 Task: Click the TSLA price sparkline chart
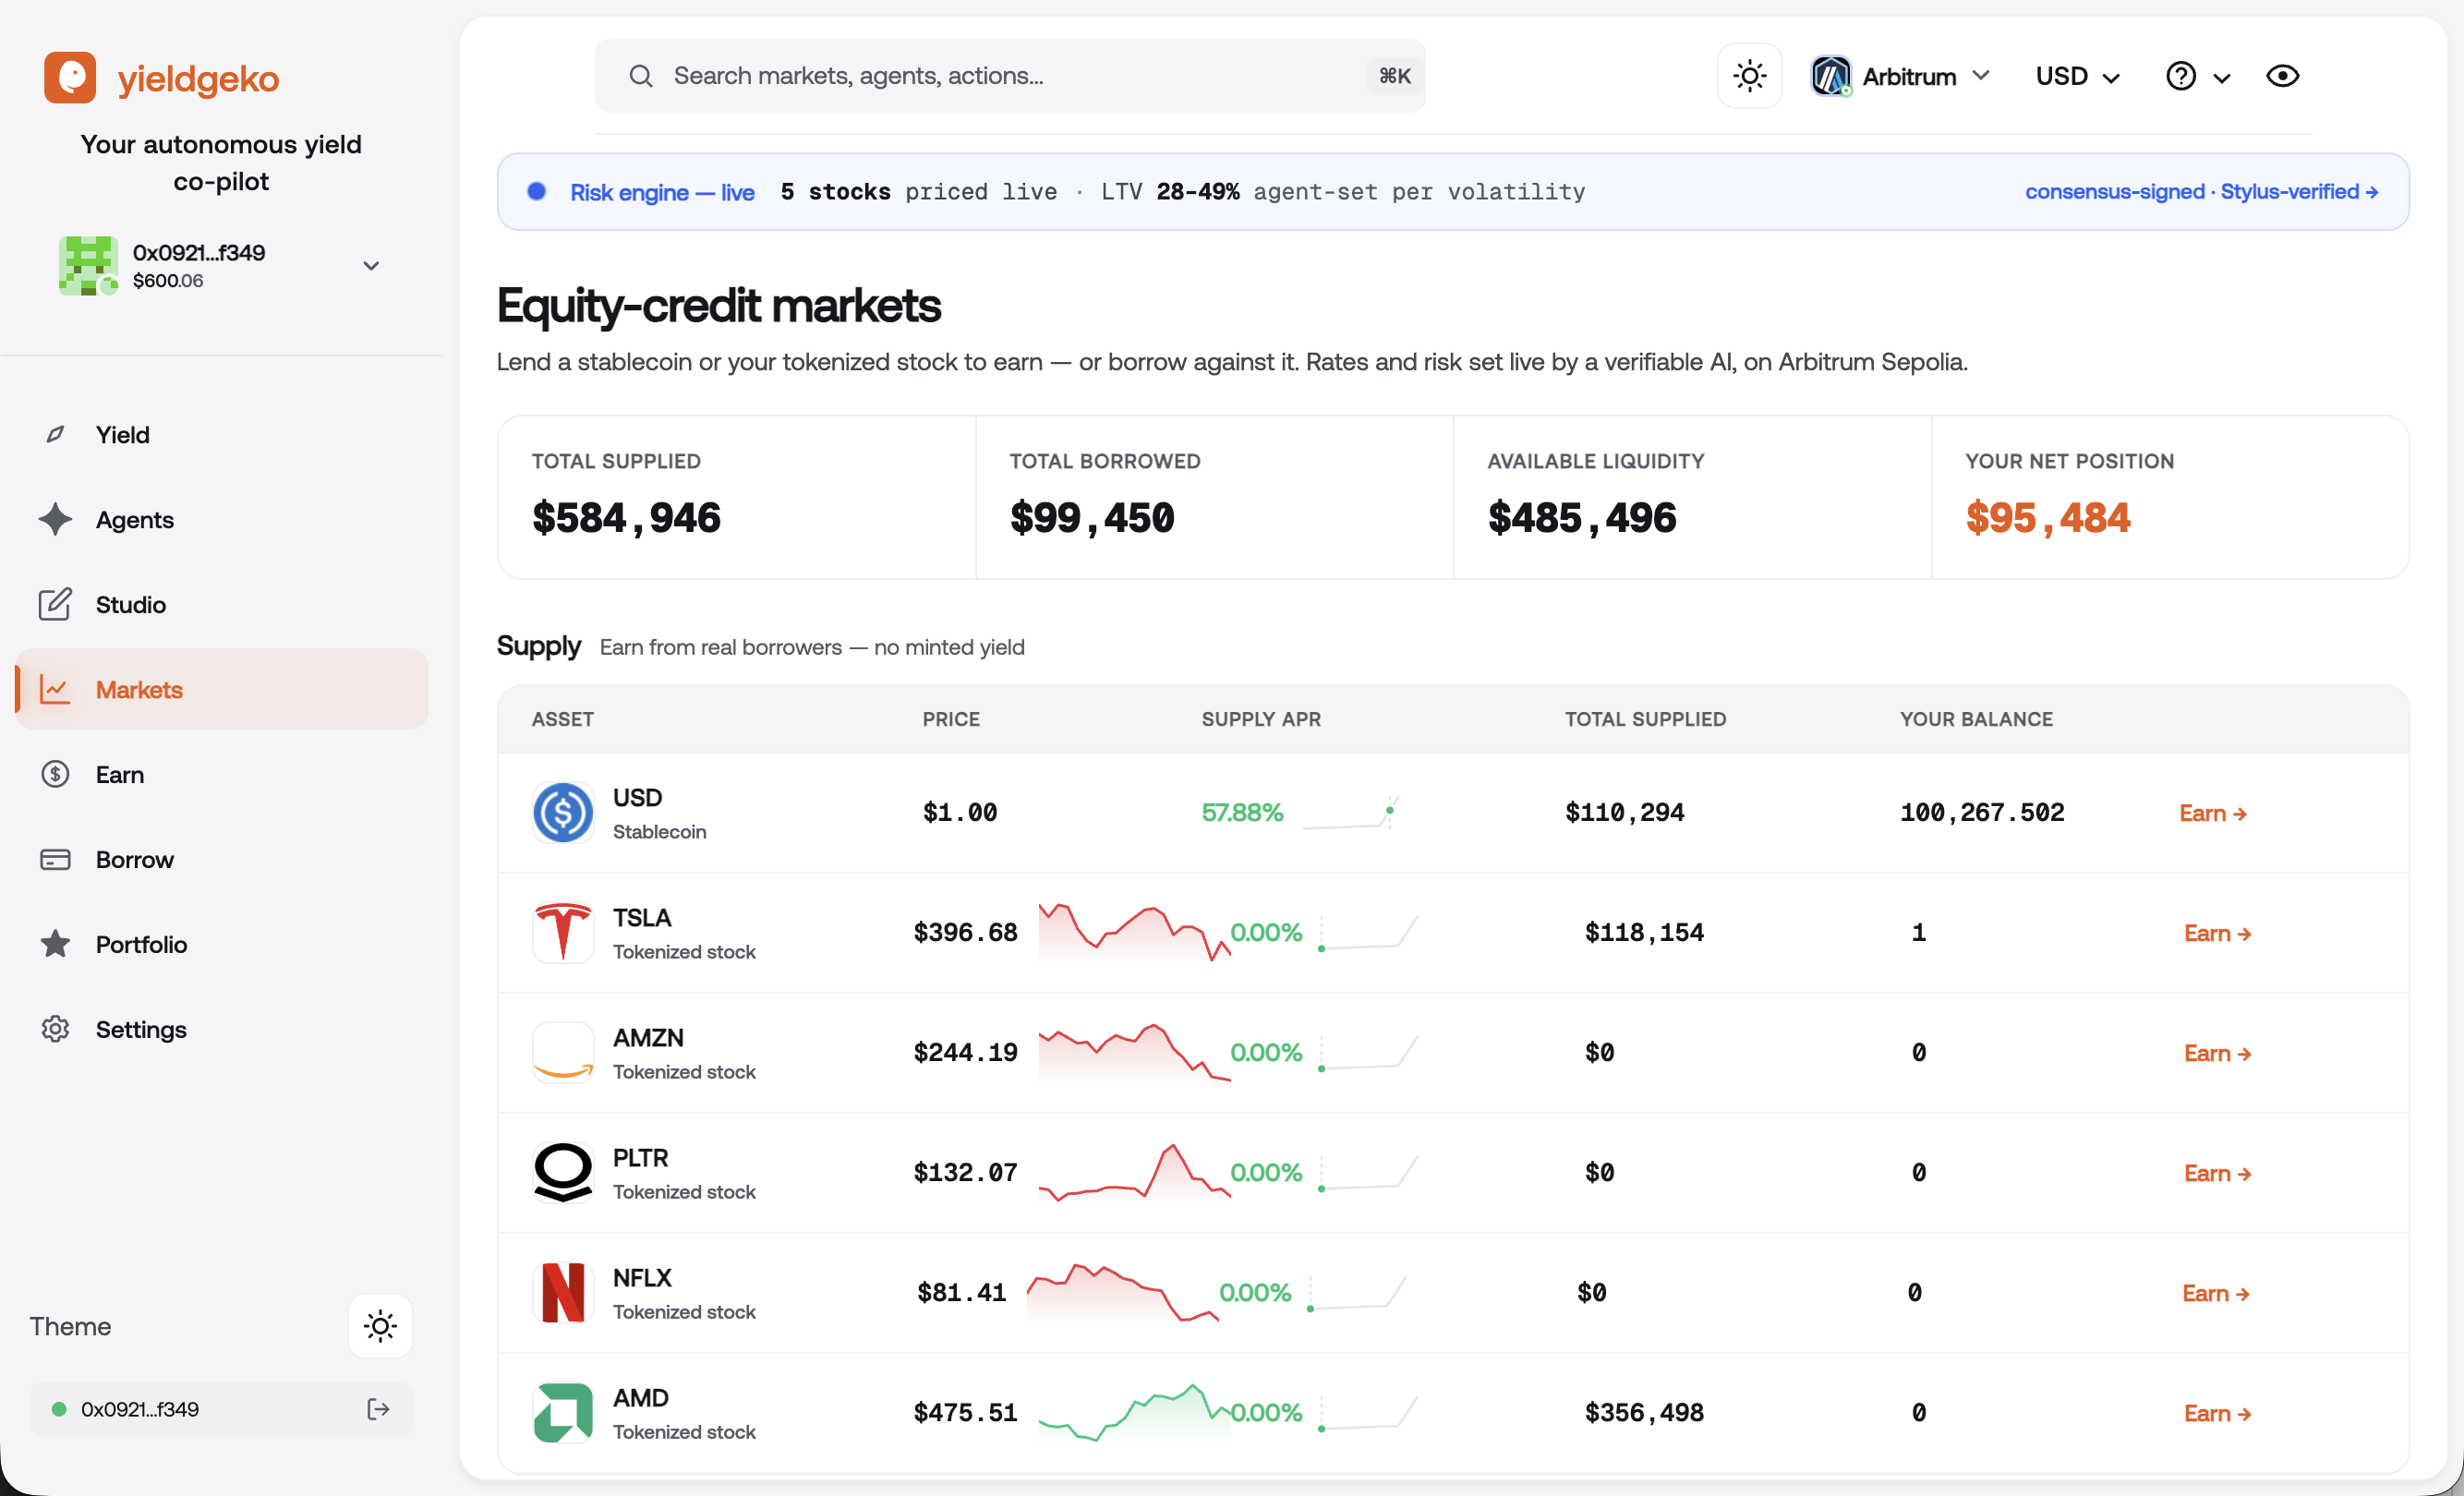[1134, 932]
